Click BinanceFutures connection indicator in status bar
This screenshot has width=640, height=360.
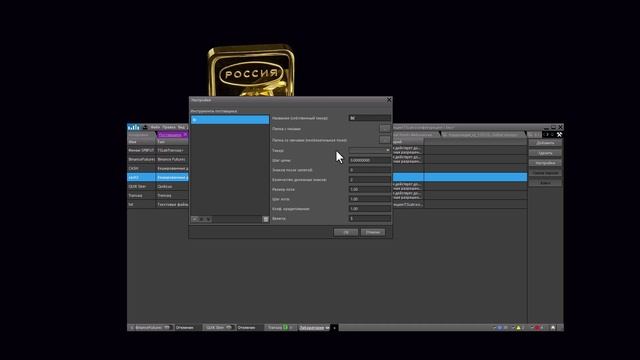150,327
